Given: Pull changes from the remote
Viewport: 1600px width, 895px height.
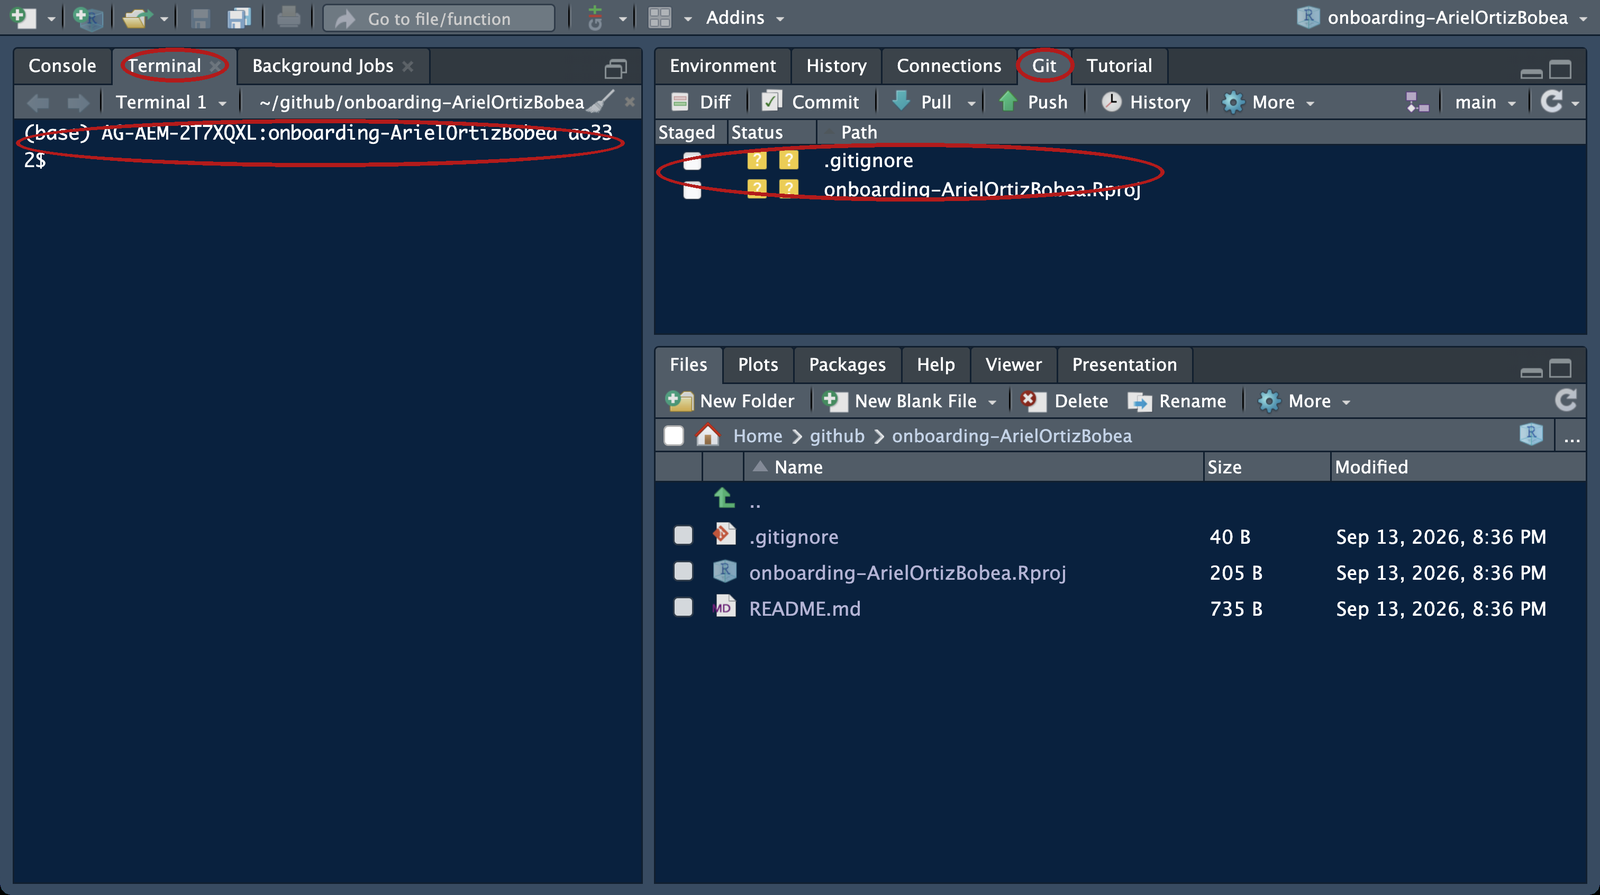Looking at the screenshot, I should tap(922, 102).
